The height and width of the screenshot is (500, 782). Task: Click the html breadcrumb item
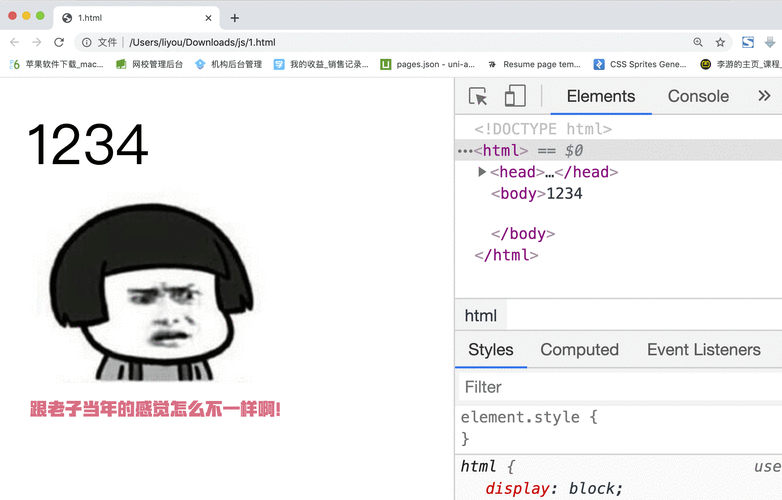[x=481, y=316]
